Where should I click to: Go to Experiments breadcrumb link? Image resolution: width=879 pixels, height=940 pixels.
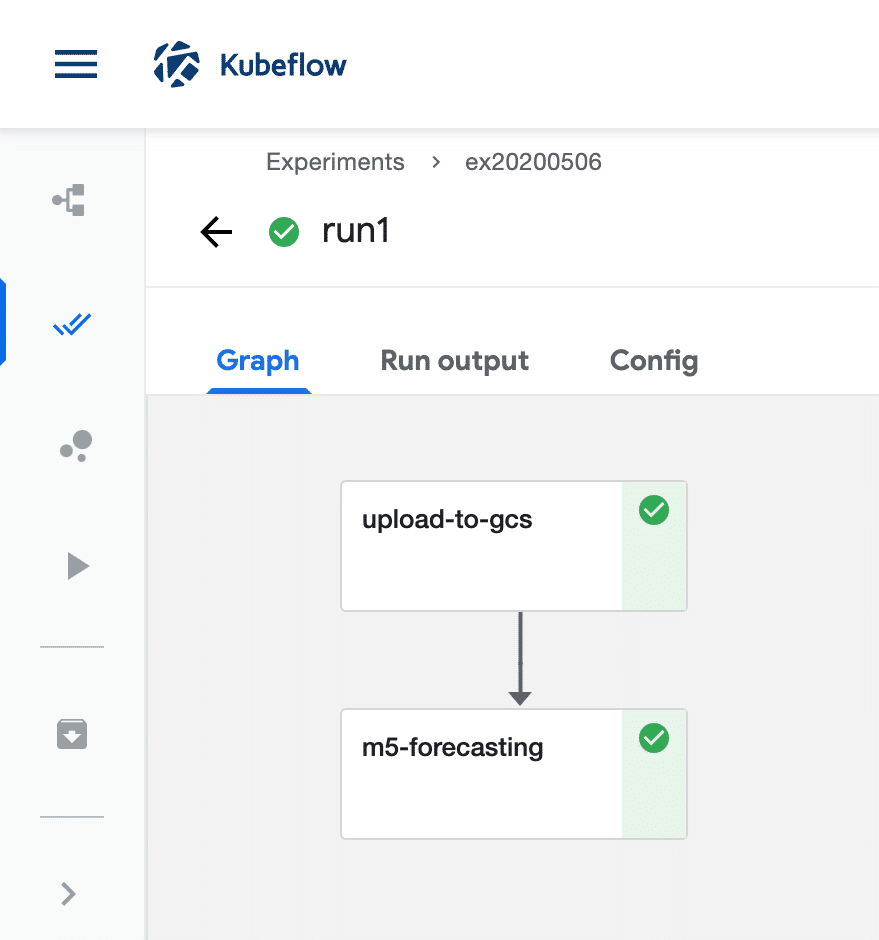tap(335, 162)
